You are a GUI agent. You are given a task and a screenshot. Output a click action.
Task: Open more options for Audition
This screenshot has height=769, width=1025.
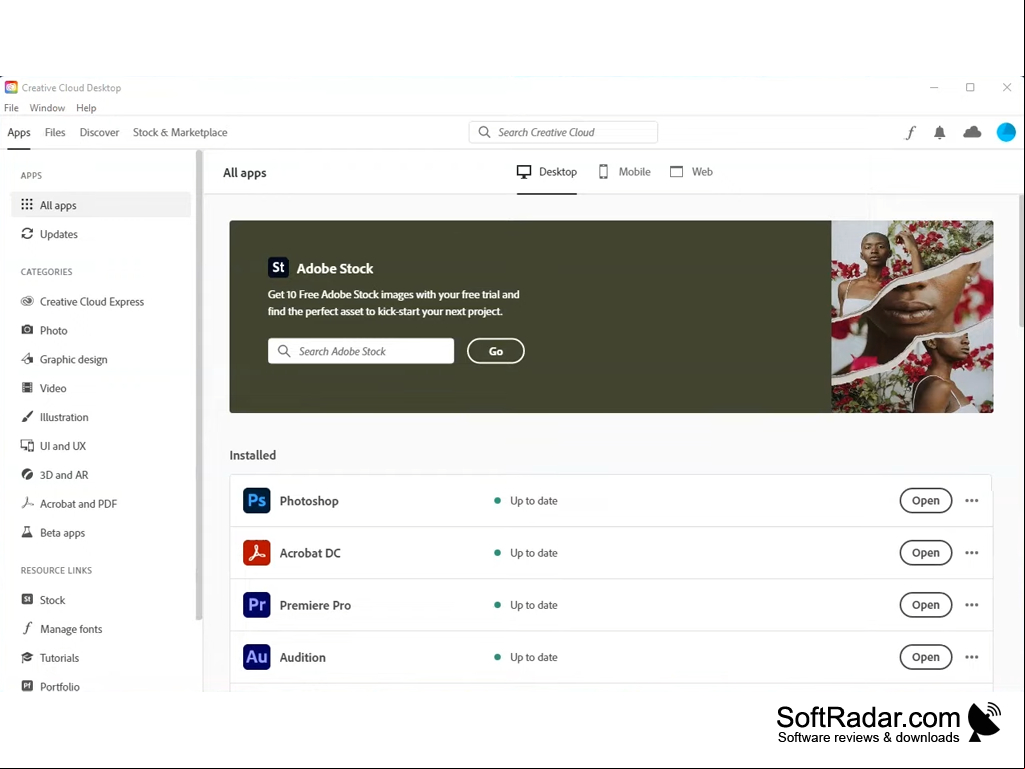tap(972, 657)
